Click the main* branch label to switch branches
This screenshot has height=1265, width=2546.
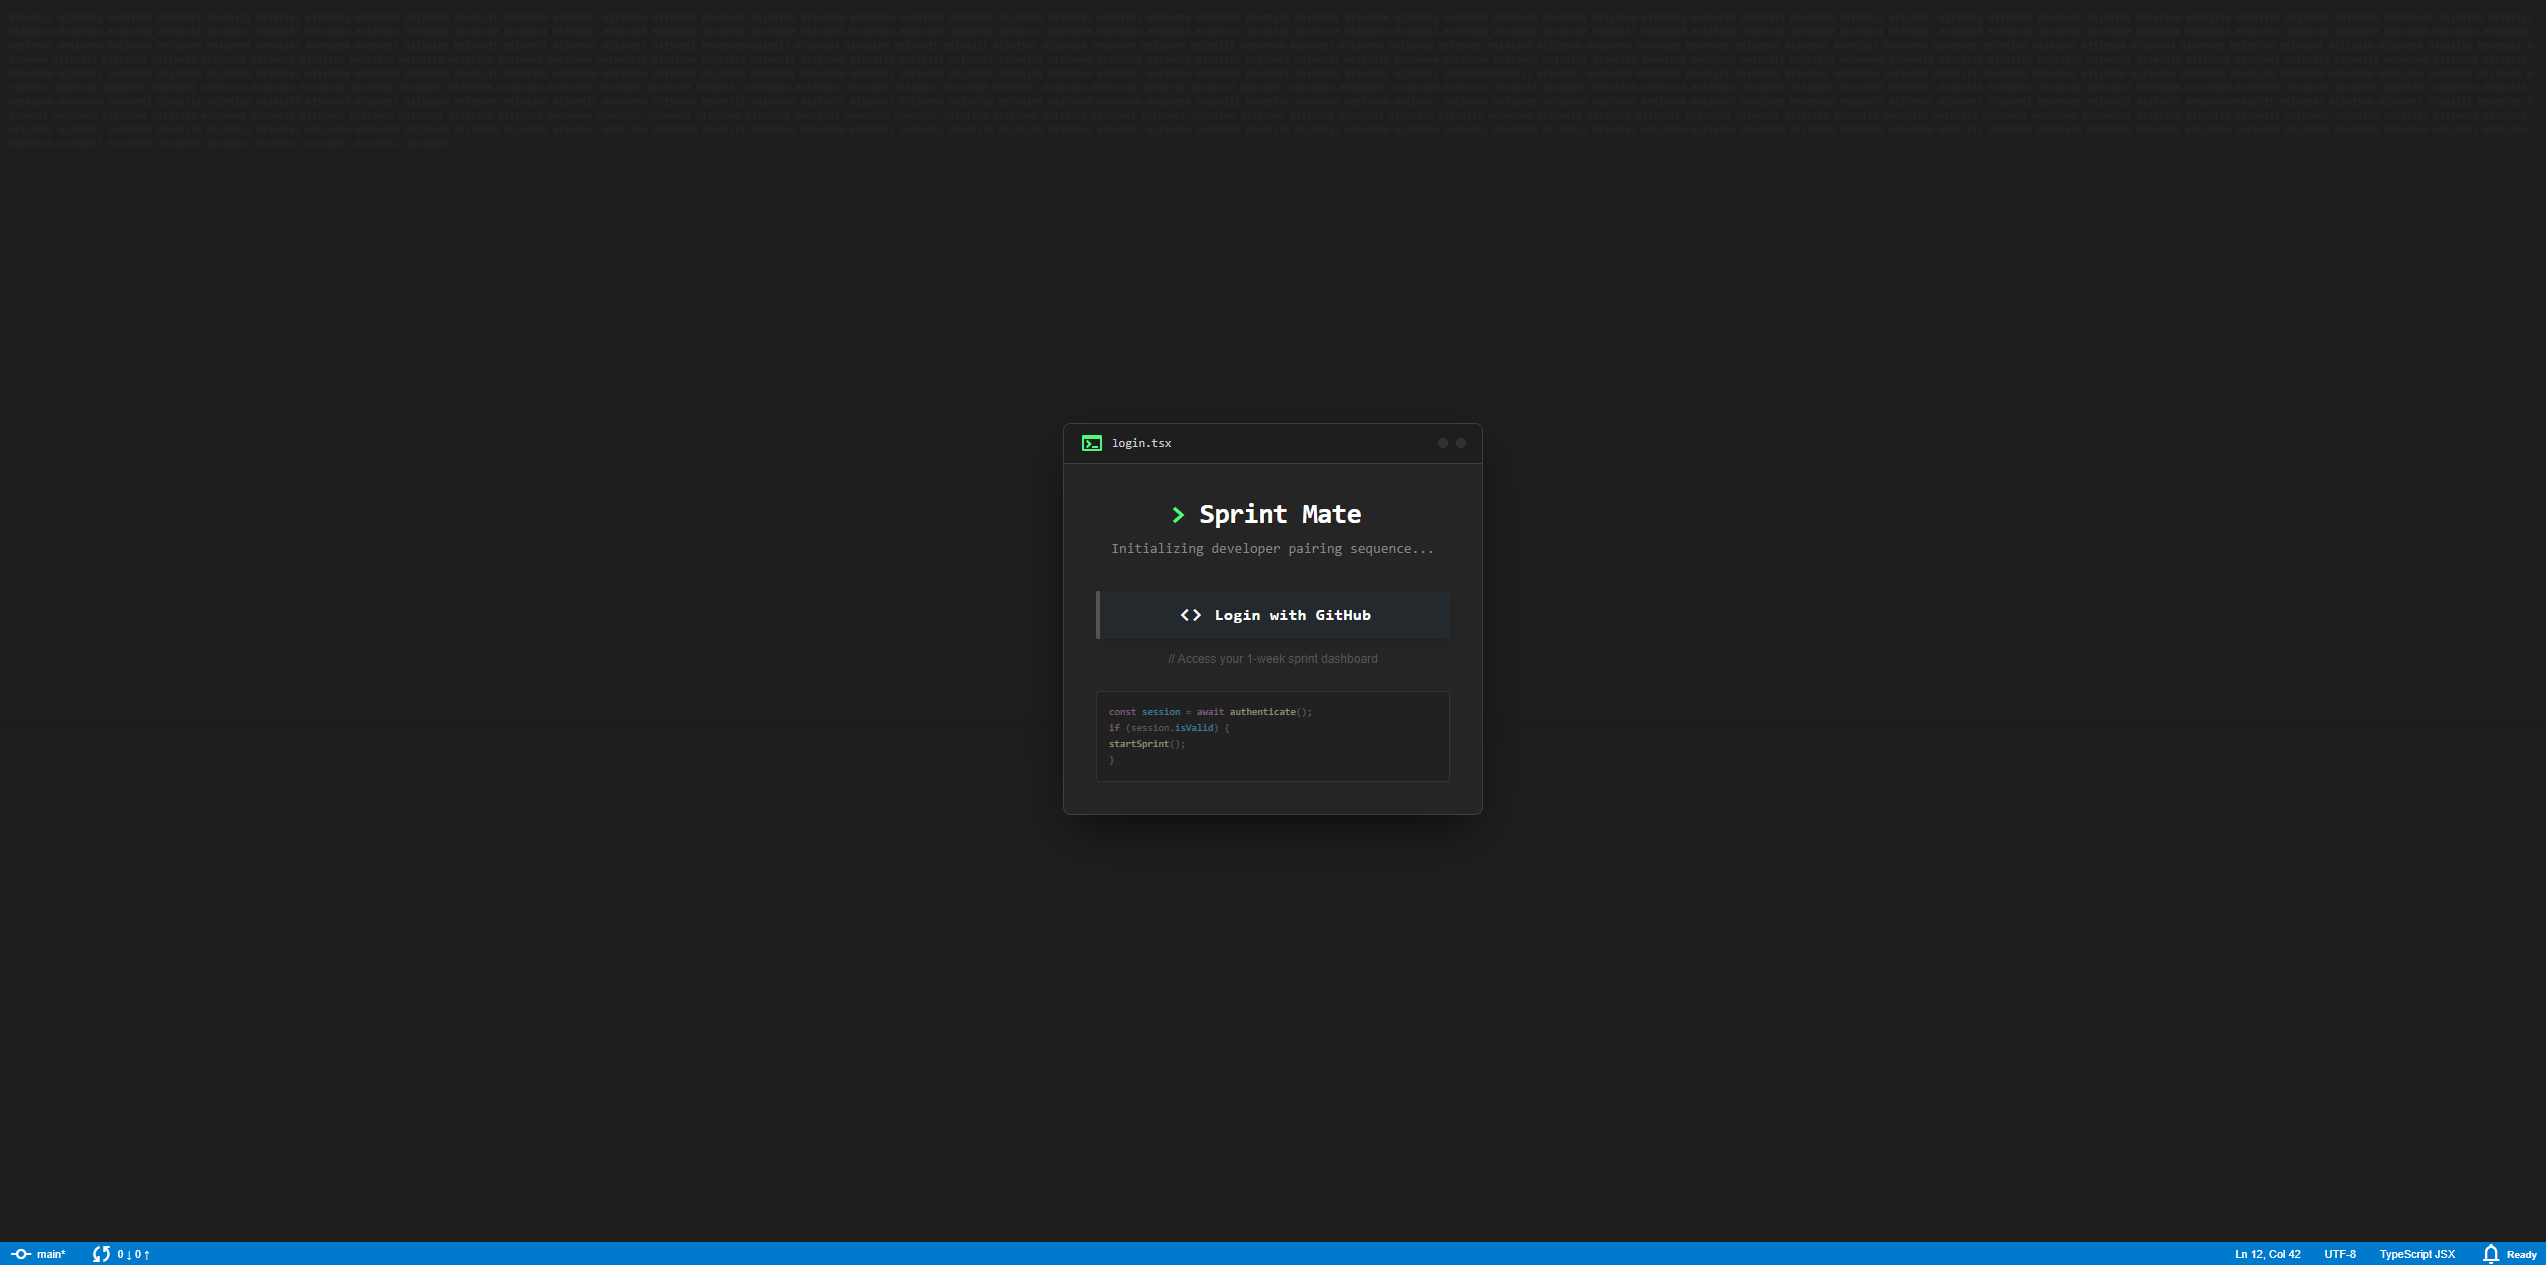click(x=50, y=1253)
